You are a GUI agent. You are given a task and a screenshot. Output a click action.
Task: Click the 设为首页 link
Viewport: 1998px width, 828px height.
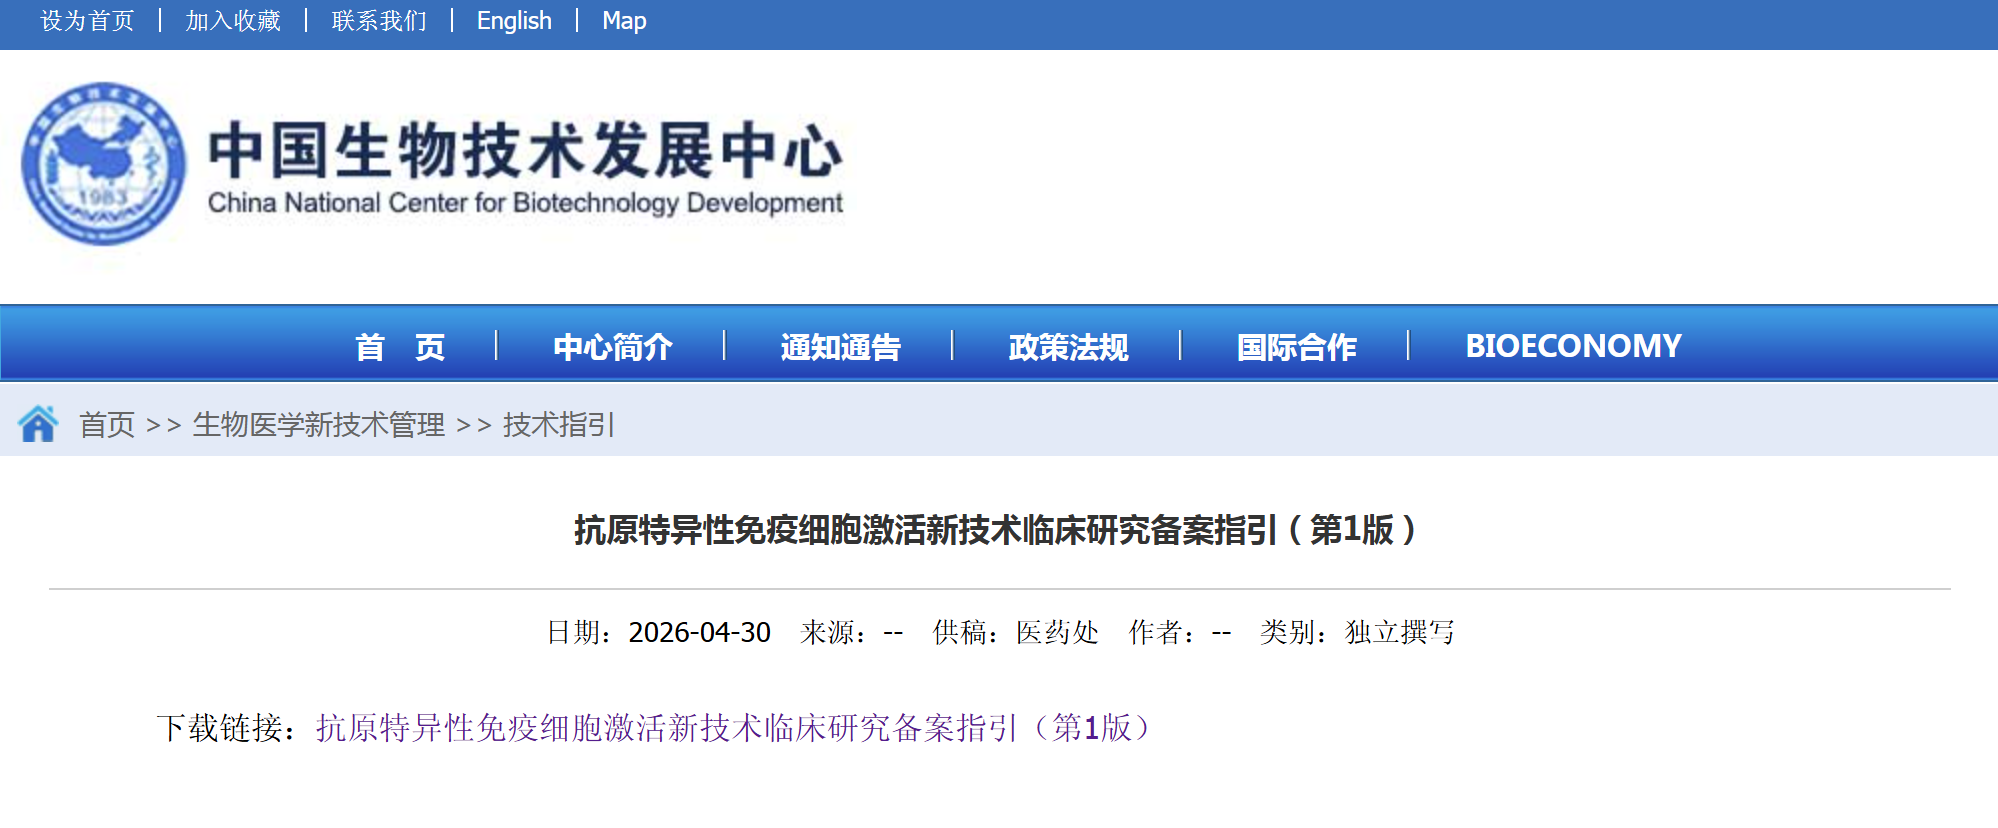87,21
